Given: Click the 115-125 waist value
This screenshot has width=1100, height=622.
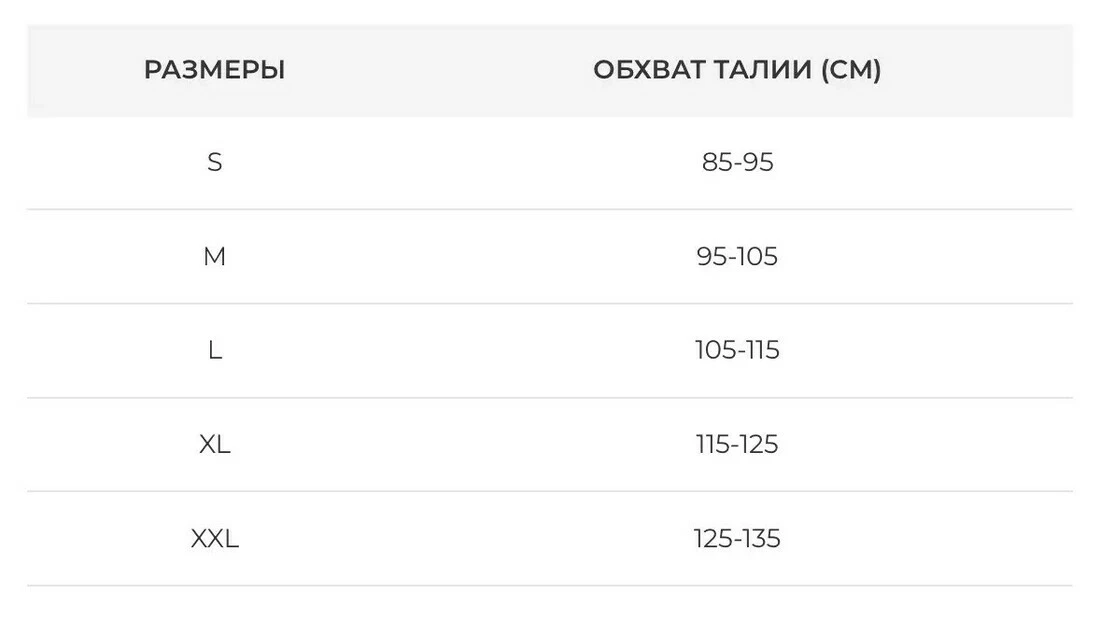Looking at the screenshot, I should pyautogui.click(x=737, y=445).
